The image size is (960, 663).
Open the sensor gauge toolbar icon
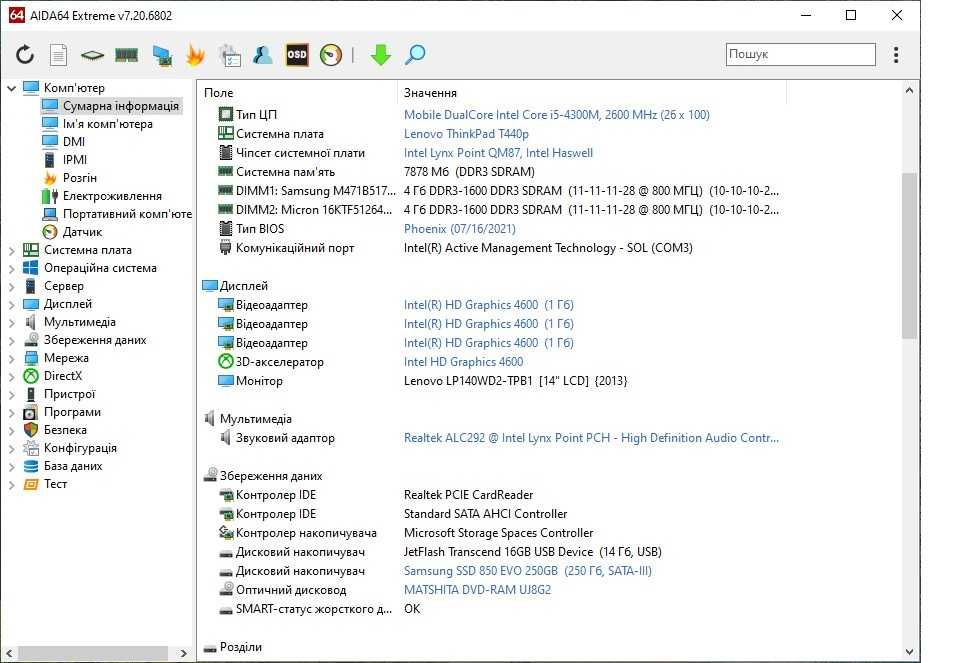click(x=331, y=55)
